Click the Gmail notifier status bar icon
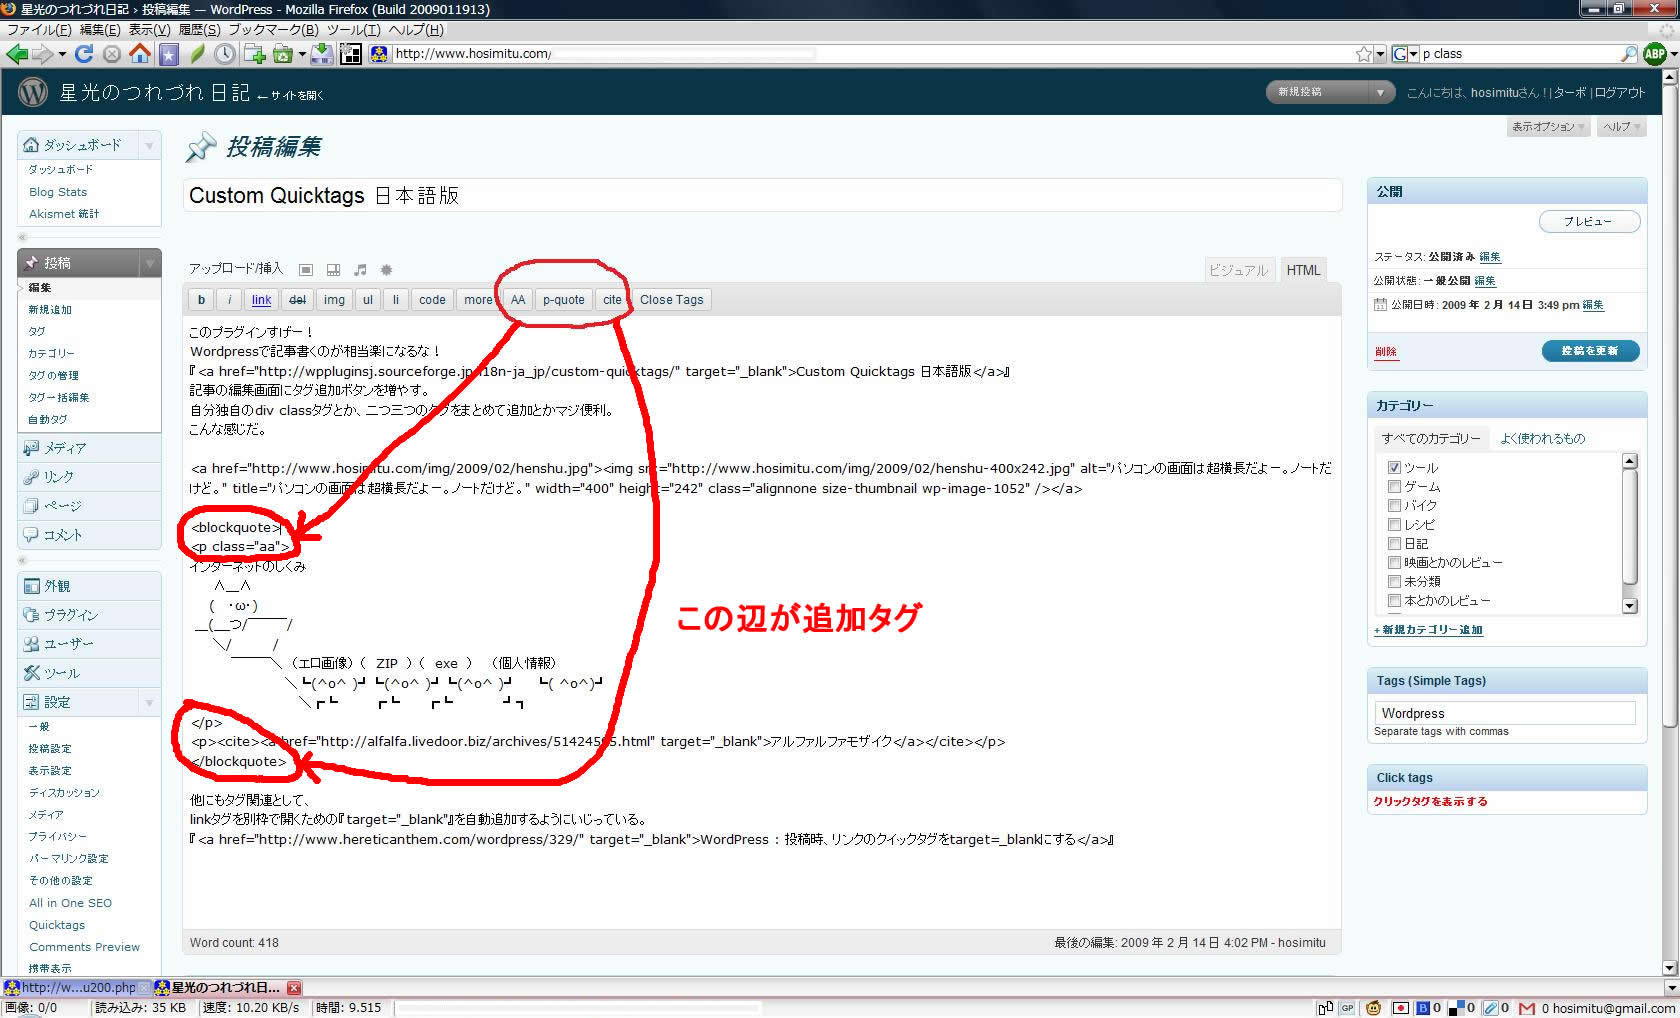The height and width of the screenshot is (1018, 1680). click(1526, 1008)
